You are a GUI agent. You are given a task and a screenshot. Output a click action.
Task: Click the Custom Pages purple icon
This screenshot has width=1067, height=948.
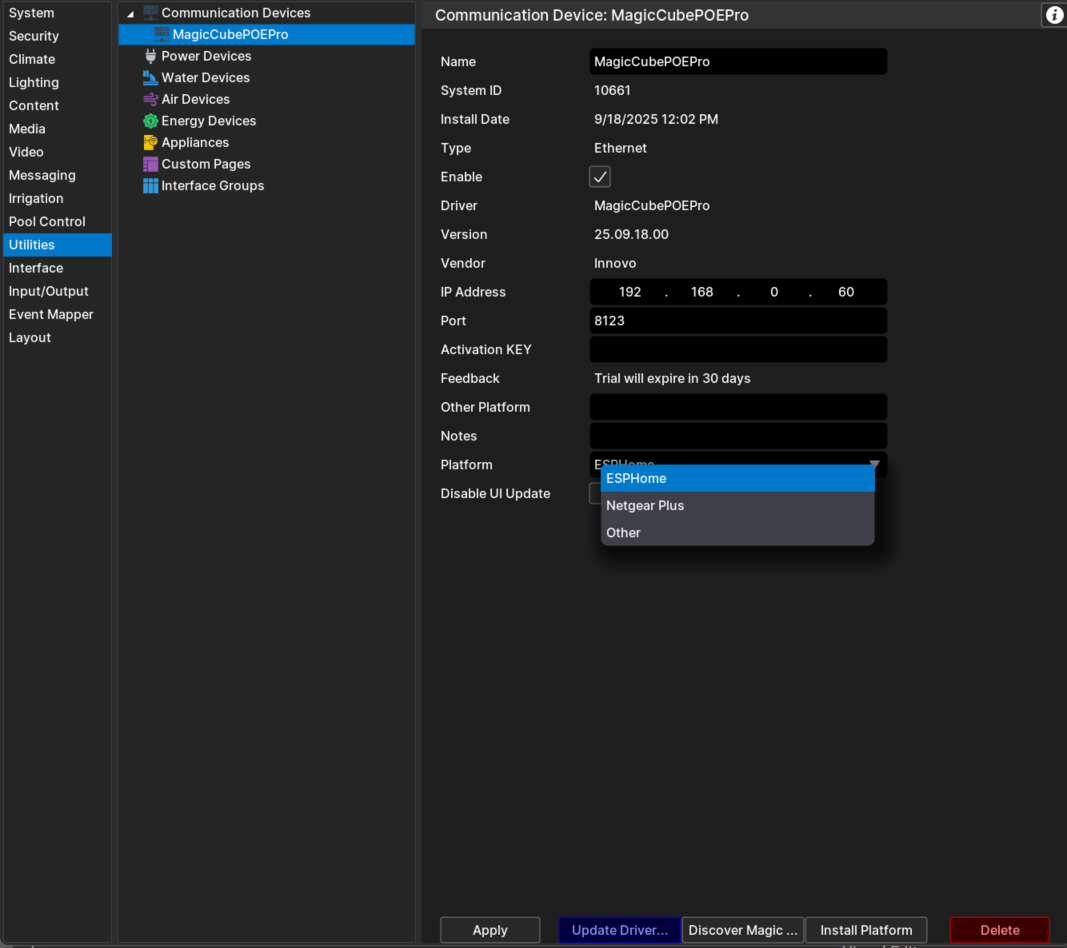pos(151,164)
